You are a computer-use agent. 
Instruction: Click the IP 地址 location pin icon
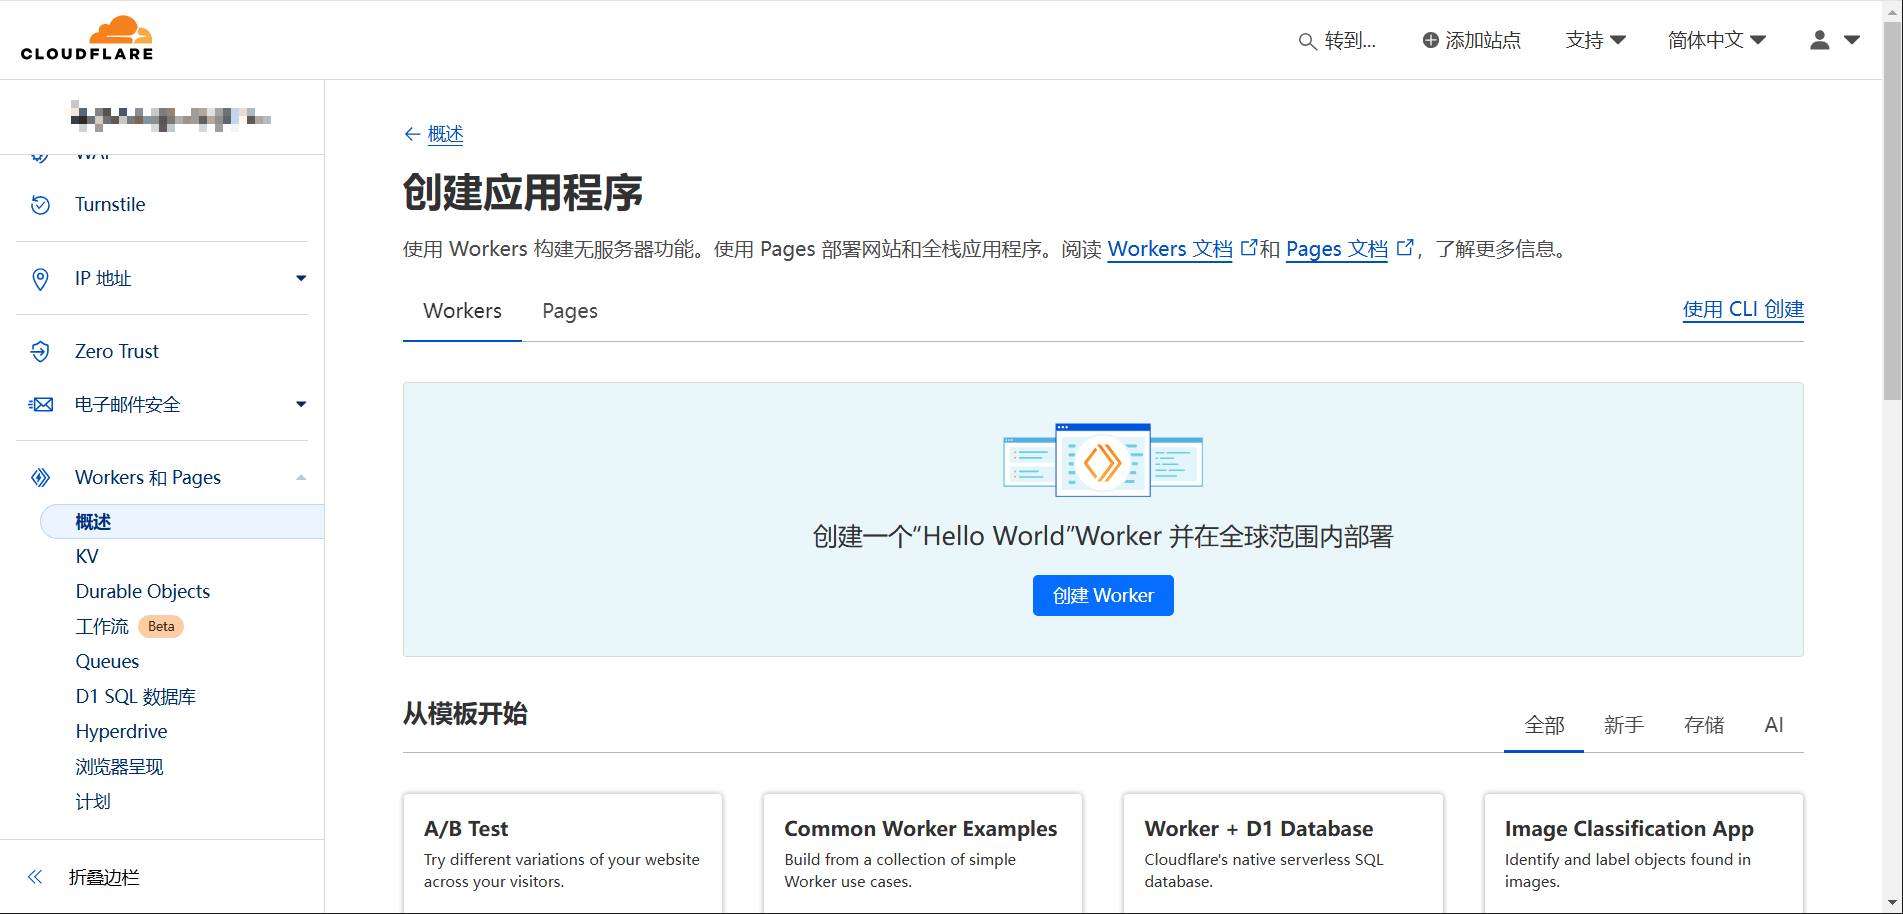(x=40, y=279)
